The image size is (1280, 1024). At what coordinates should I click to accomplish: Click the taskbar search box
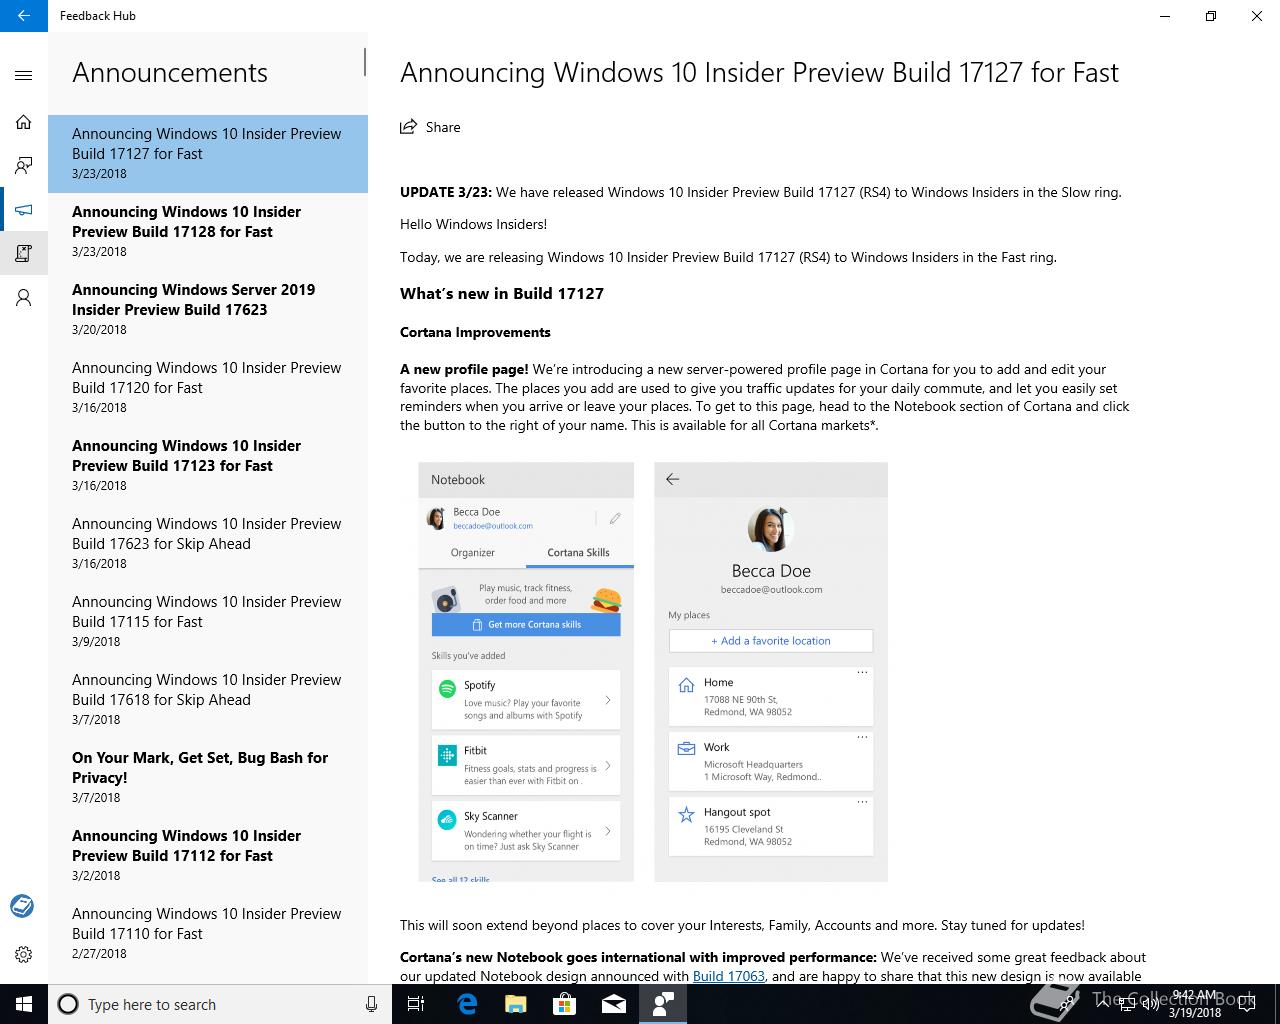click(x=220, y=1004)
